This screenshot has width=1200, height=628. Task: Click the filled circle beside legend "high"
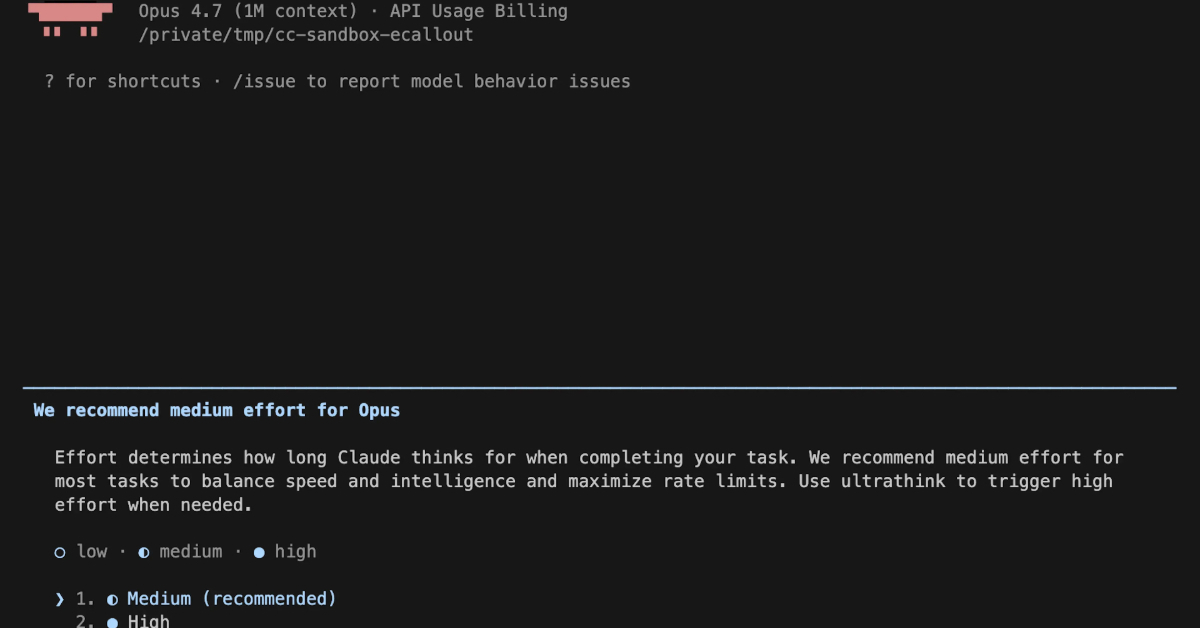pyautogui.click(x=259, y=552)
